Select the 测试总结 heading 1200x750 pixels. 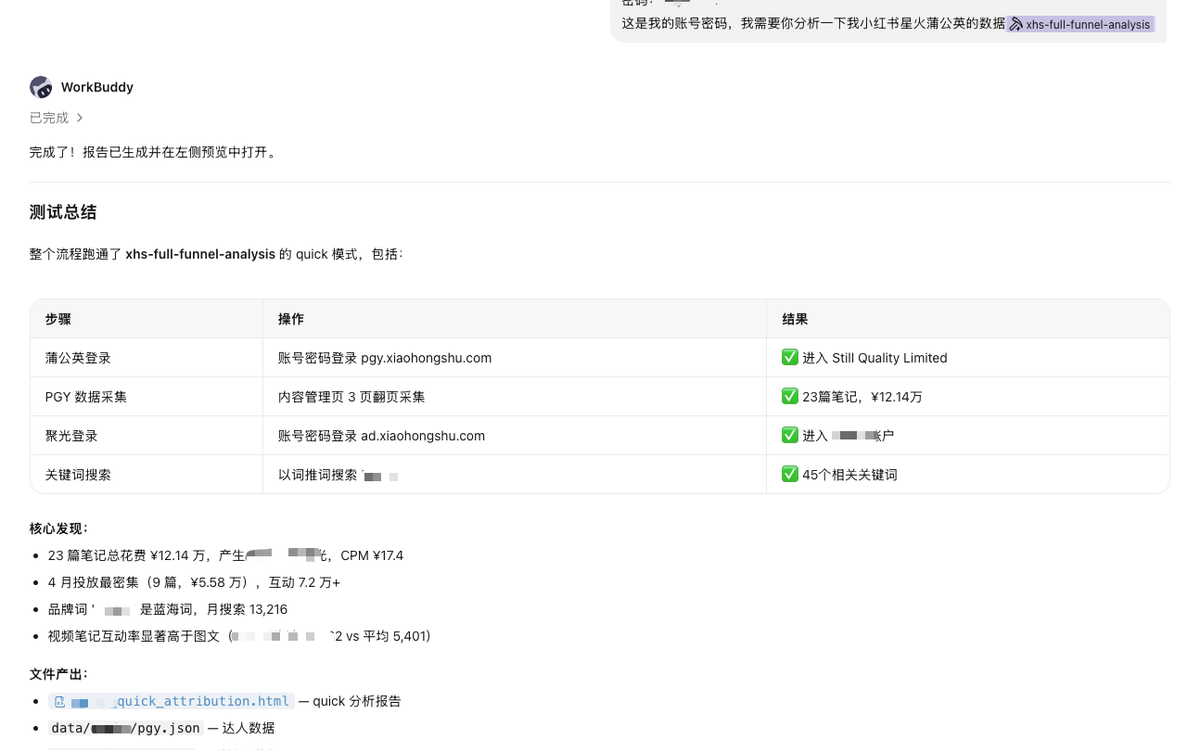coord(63,212)
